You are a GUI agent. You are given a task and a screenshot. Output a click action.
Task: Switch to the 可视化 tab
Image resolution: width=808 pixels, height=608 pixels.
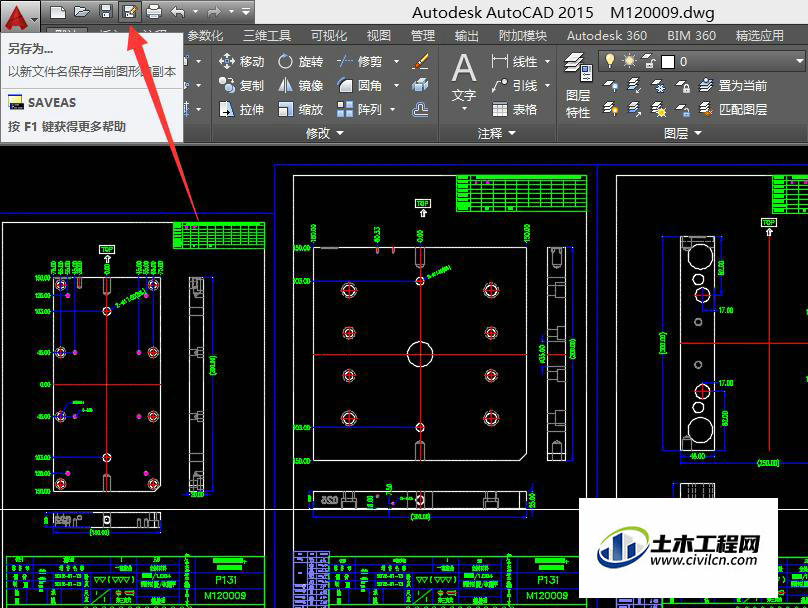click(x=329, y=36)
